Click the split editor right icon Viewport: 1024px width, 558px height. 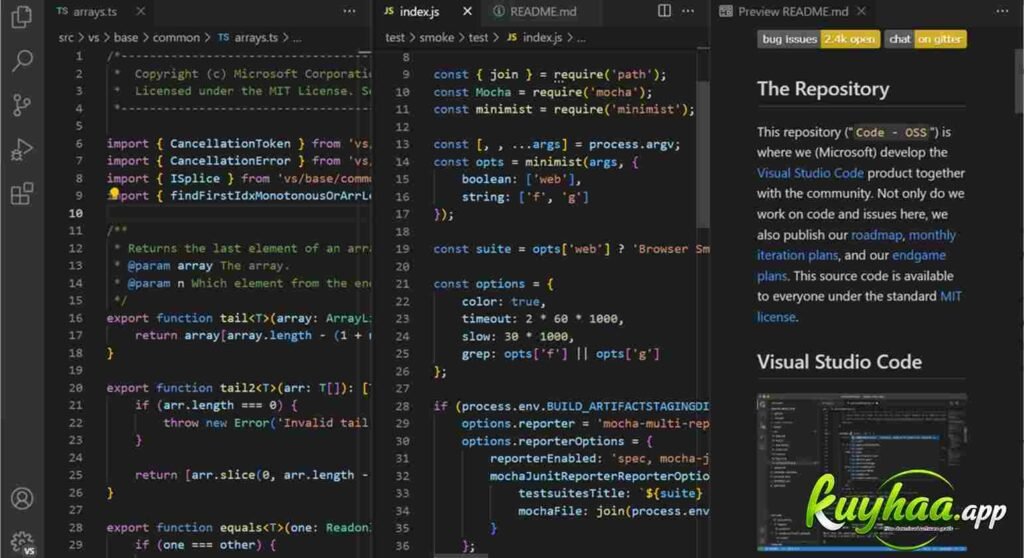664,10
